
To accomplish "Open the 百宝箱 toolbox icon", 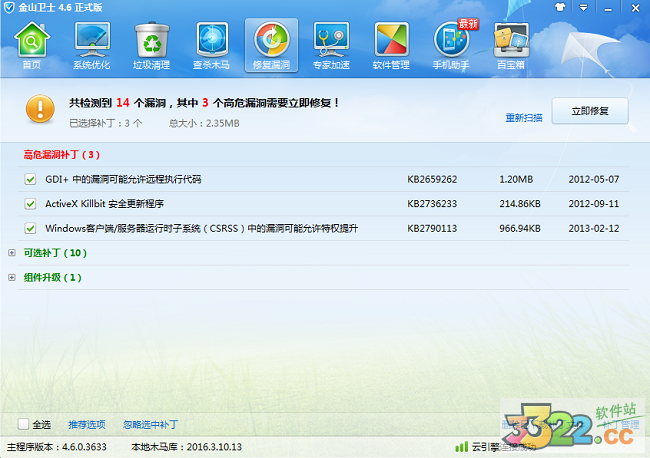I will tap(511, 46).
